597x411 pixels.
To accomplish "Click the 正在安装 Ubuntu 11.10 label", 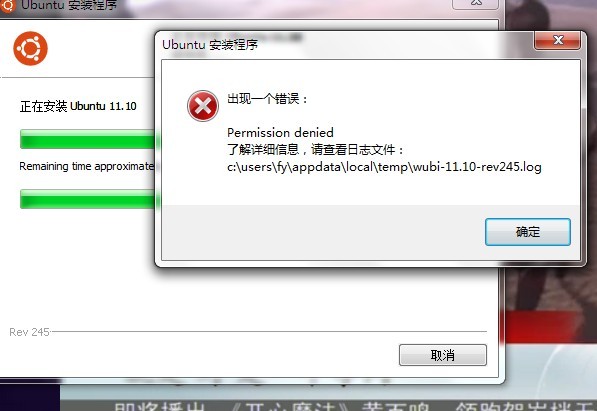I will point(78,106).
